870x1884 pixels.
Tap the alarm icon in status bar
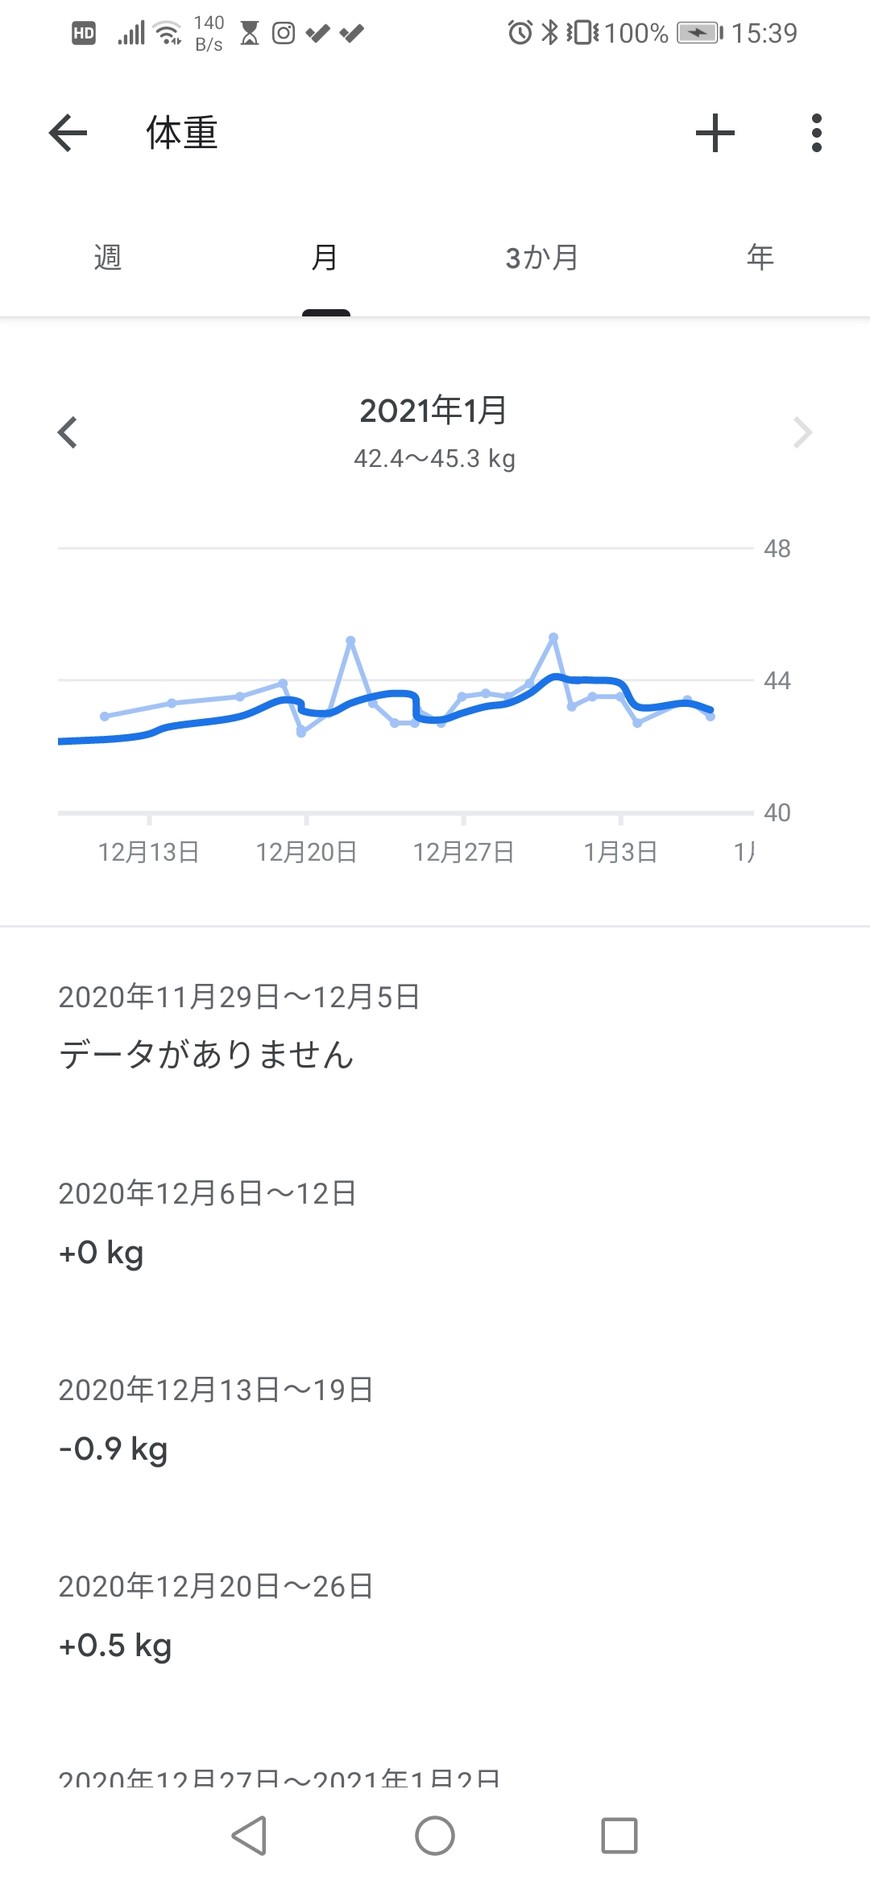519,33
